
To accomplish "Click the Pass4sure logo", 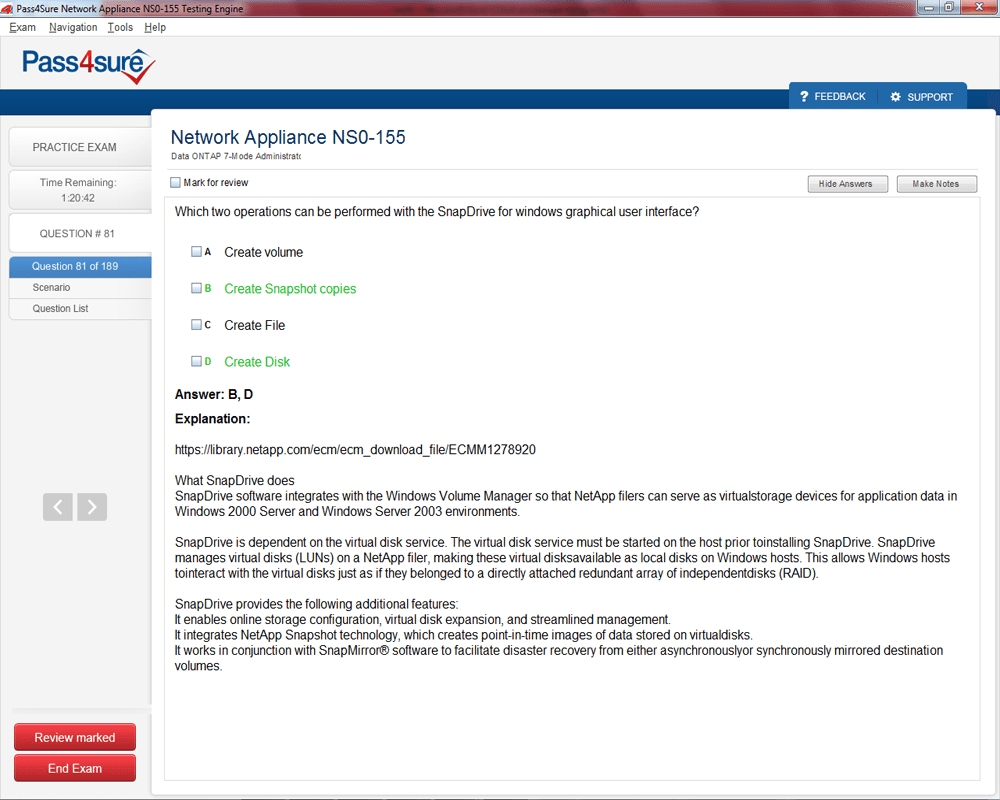I will pos(89,66).
